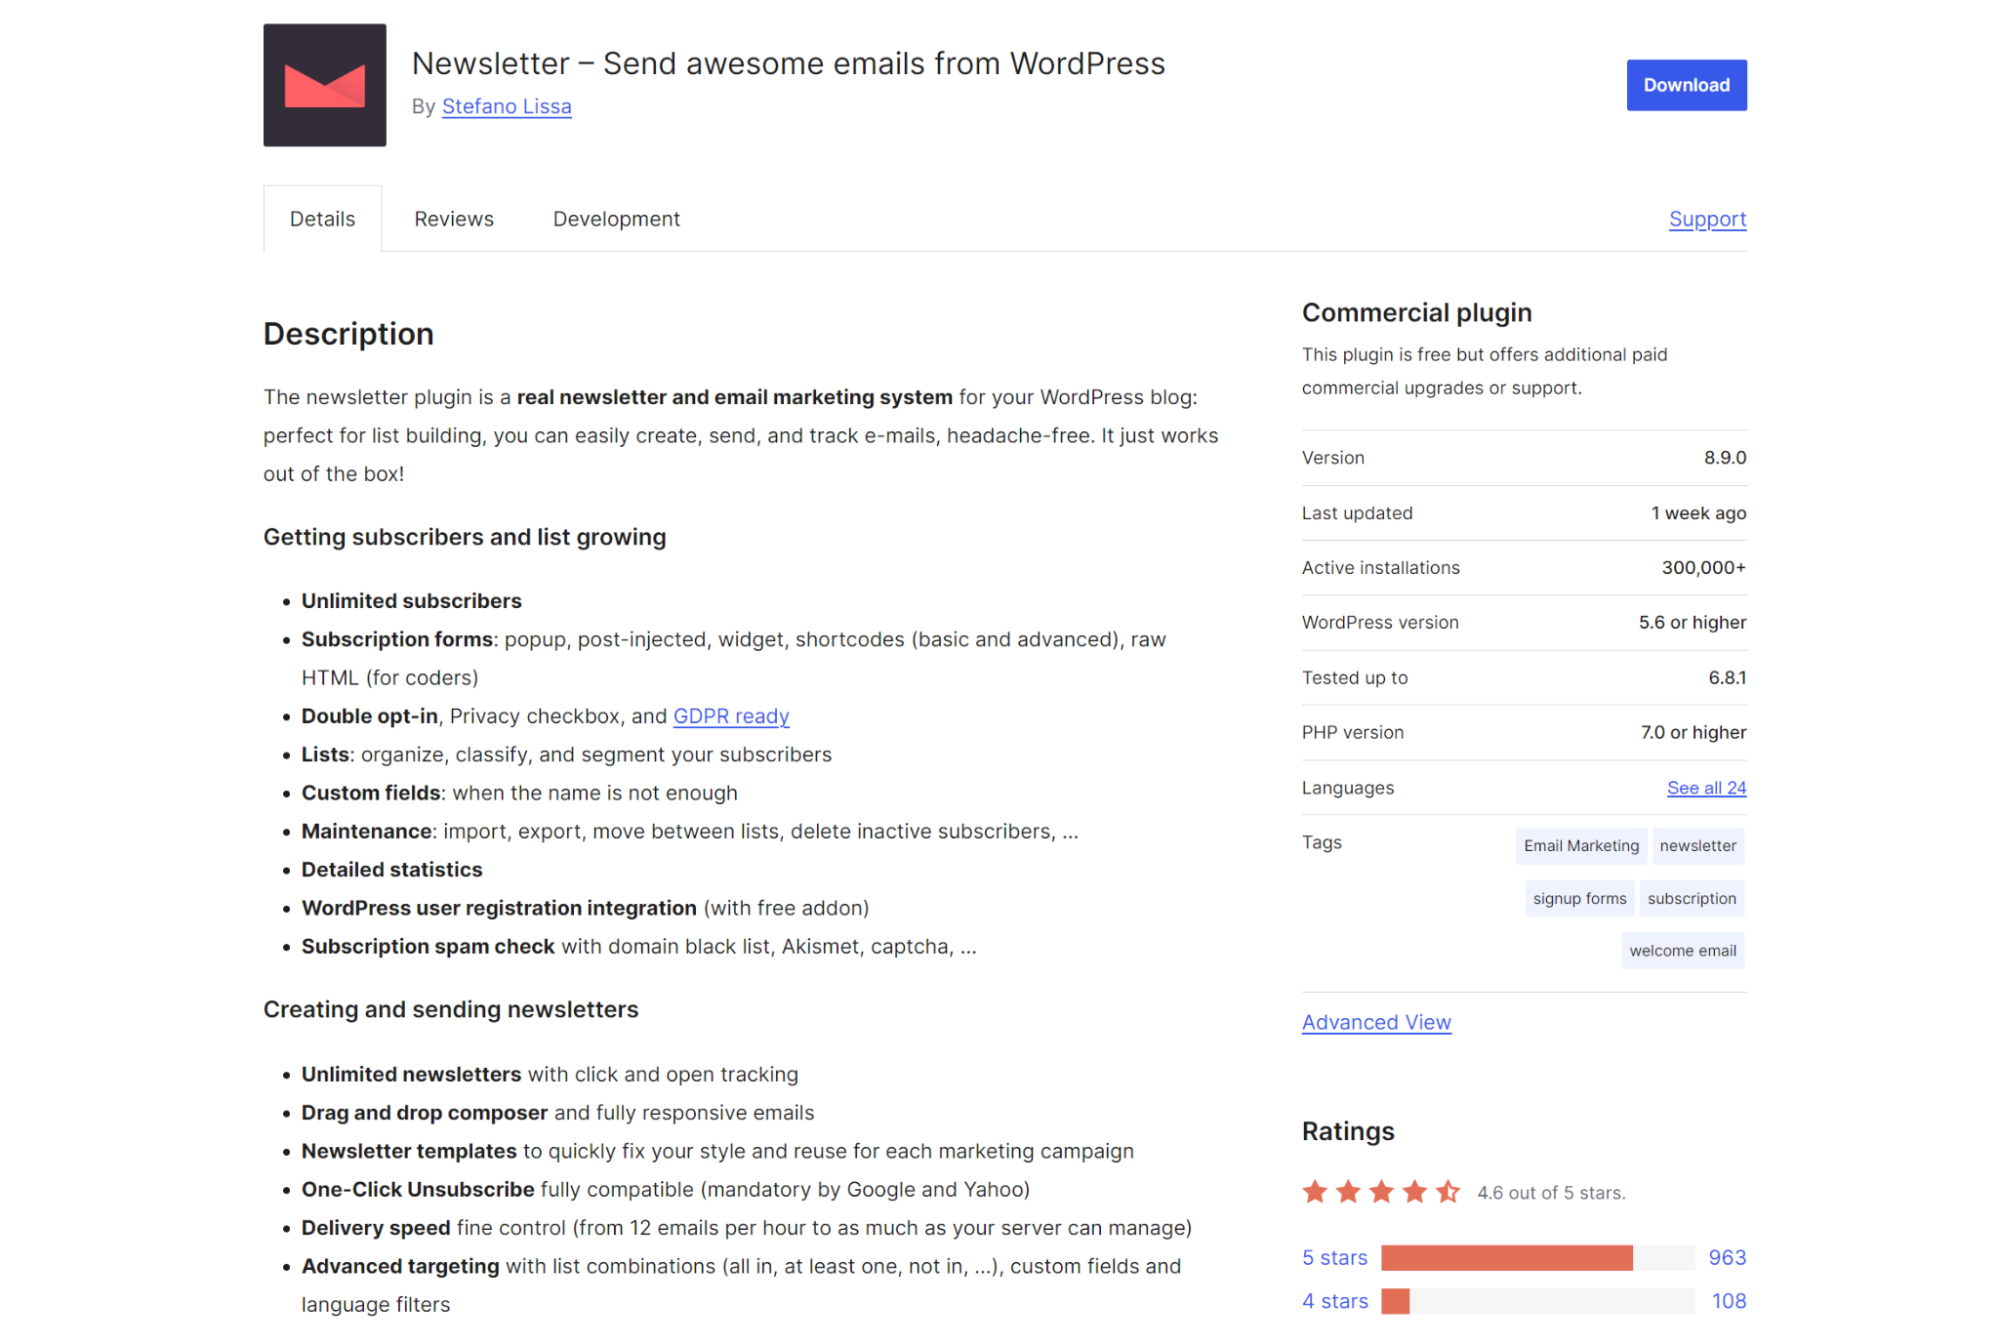Image resolution: width=1999 pixels, height=1323 pixels.
Task: Select the Email Marketing tag
Action: pos(1580,846)
